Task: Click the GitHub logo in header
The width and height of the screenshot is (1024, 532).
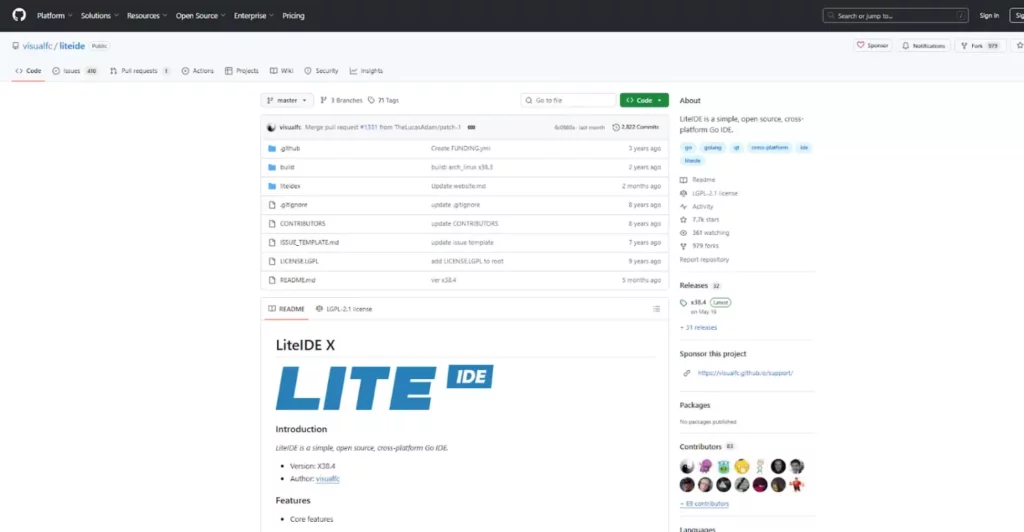Action: coord(19,16)
